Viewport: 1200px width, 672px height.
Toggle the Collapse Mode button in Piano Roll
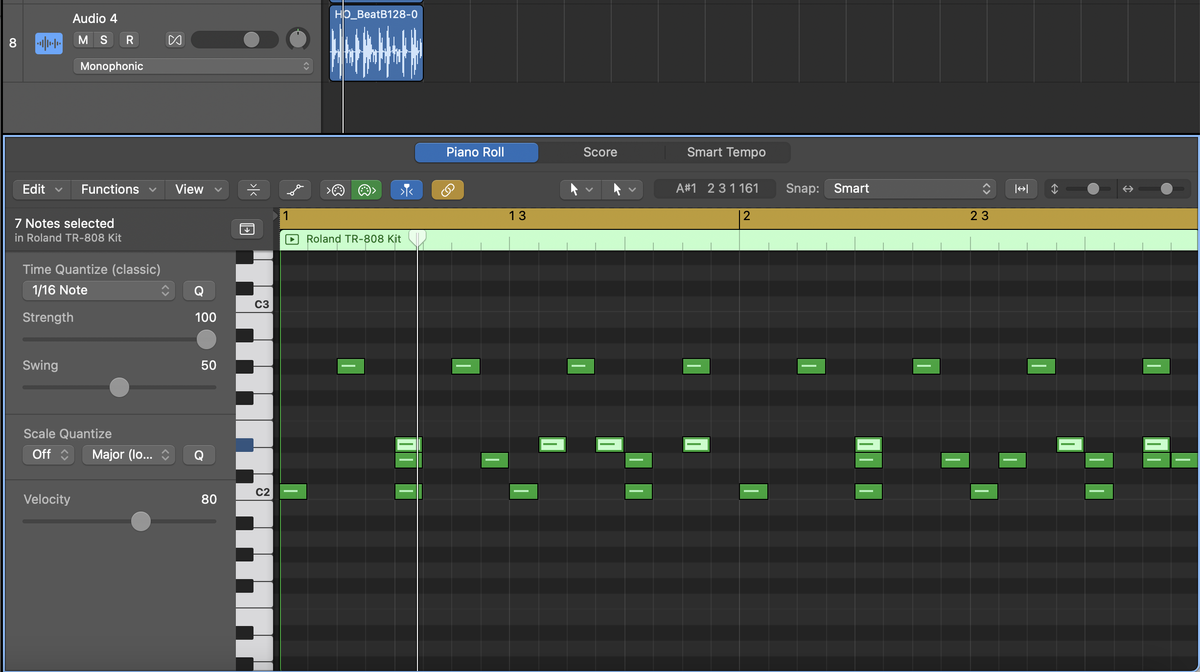coord(254,189)
